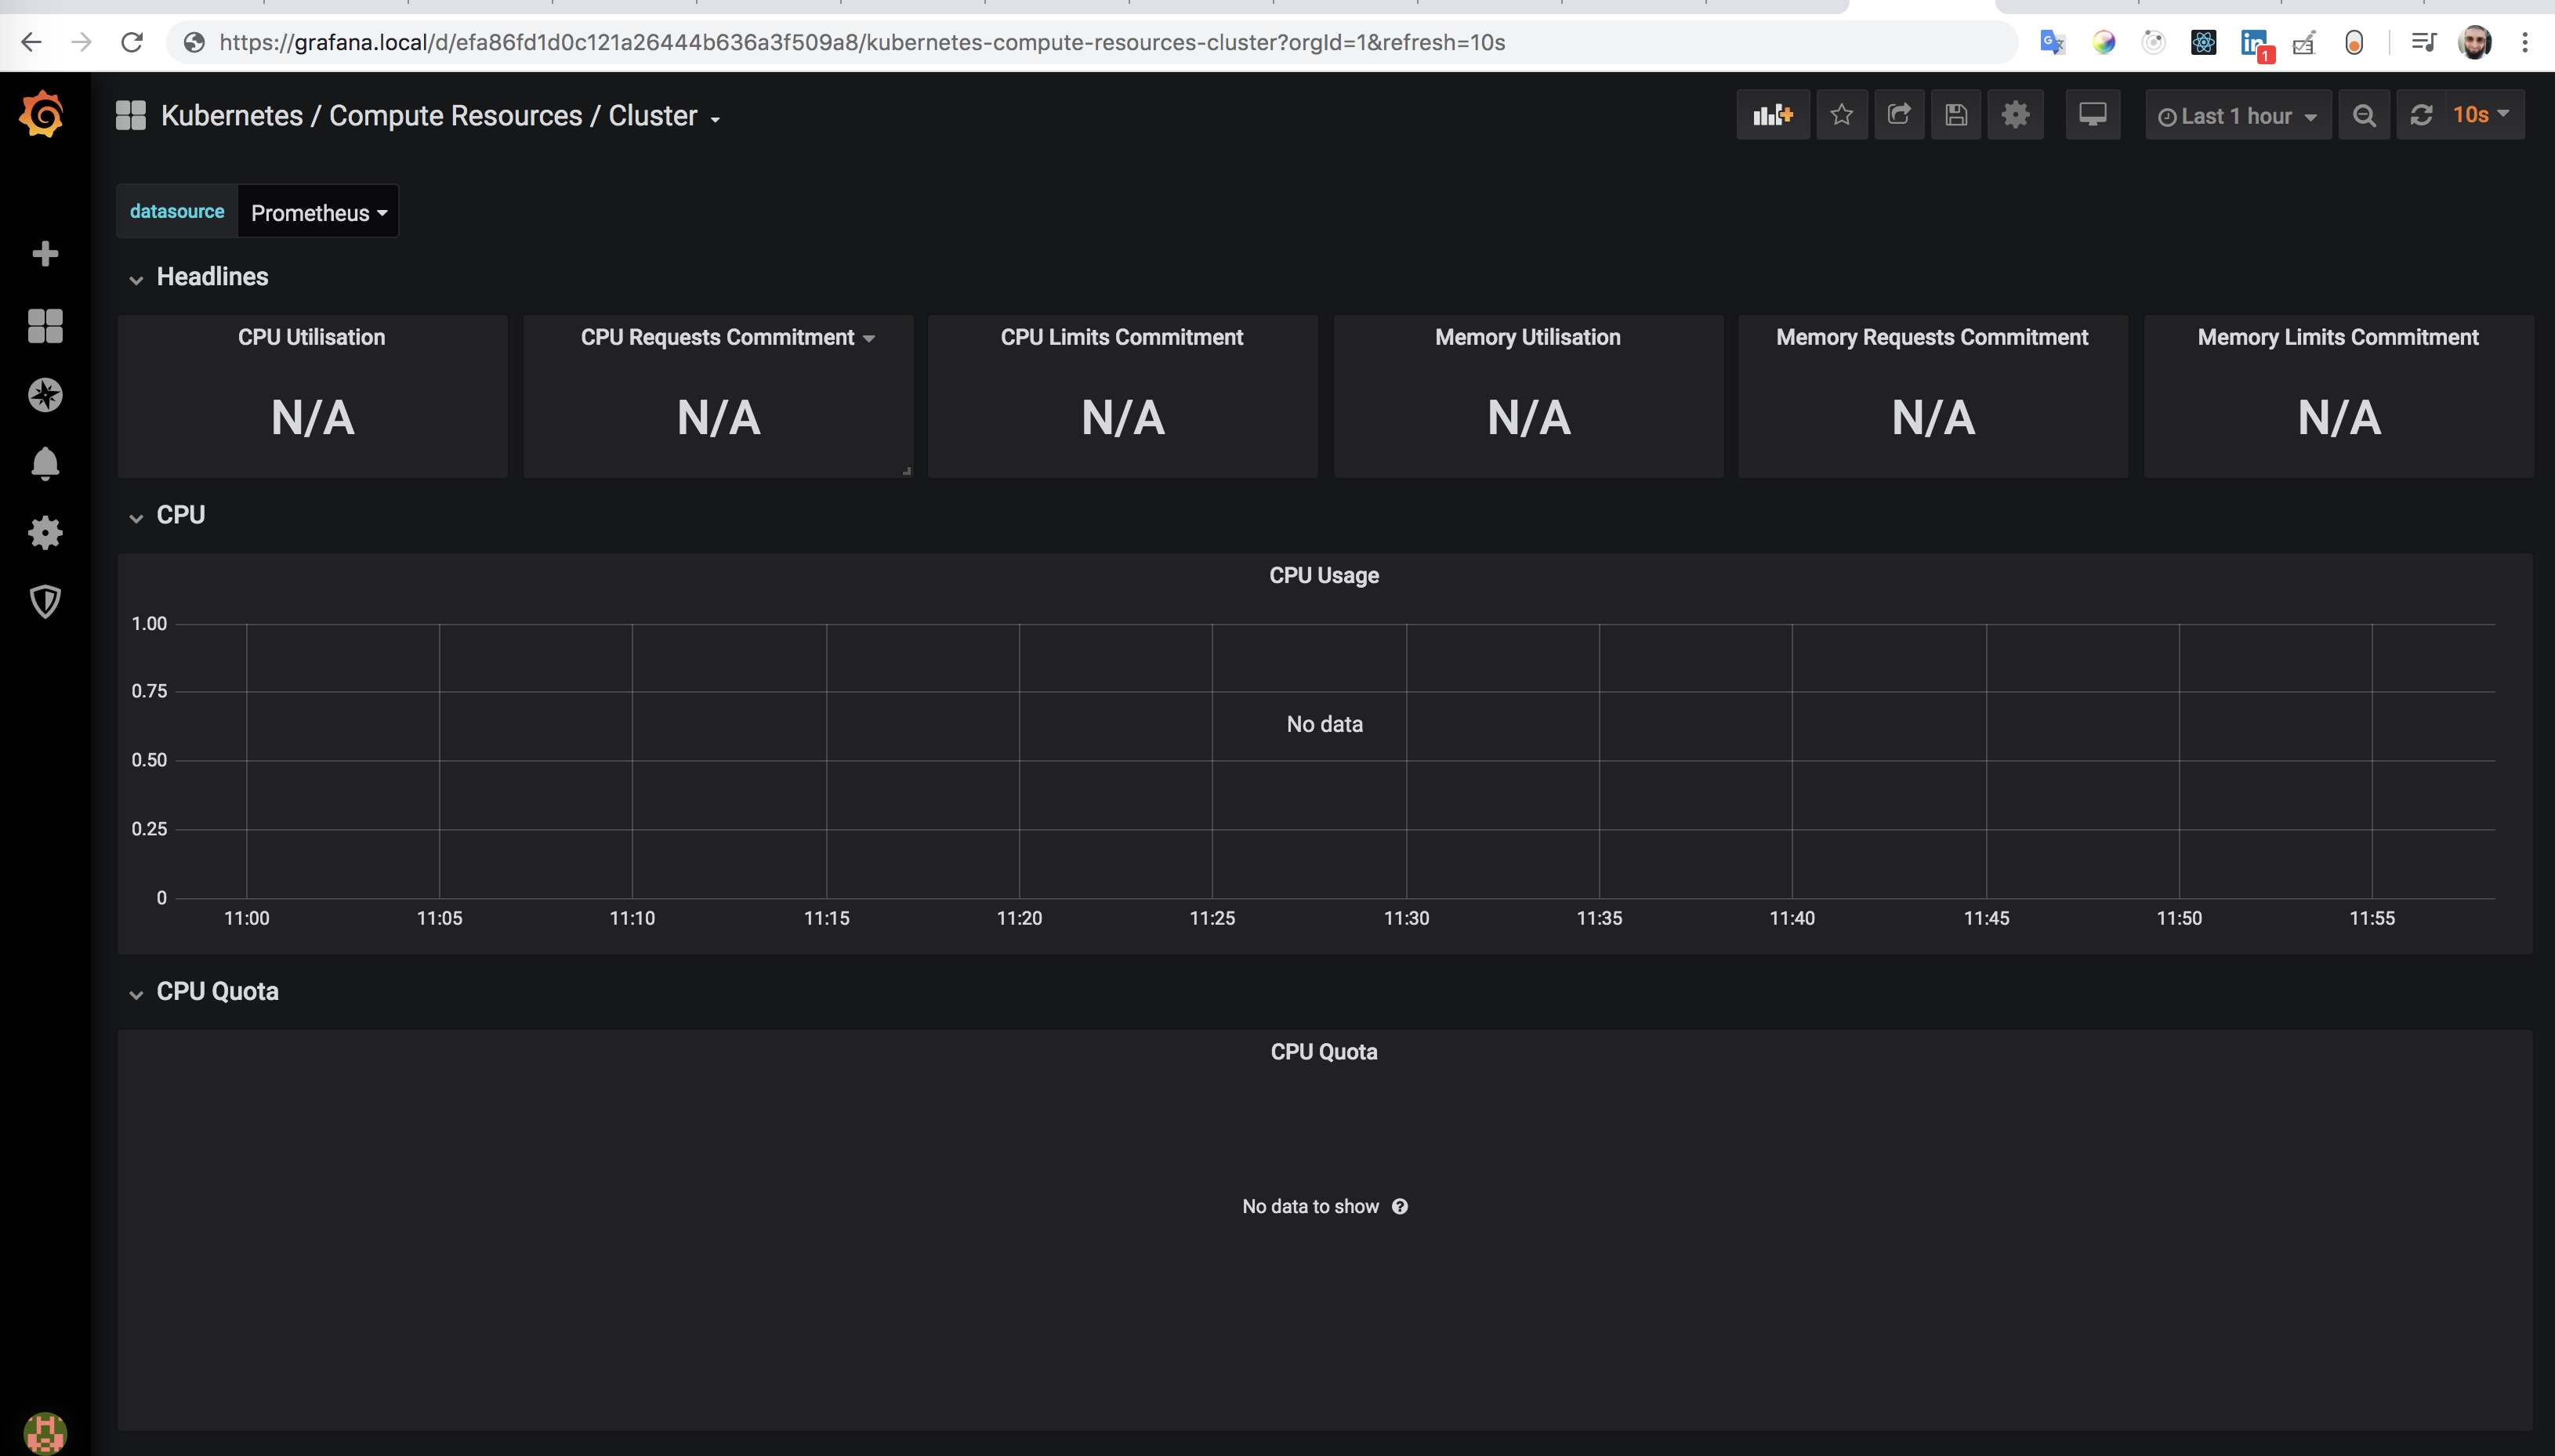The width and height of the screenshot is (2555, 1456).
Task: Open the Prometheus datasource dropdown
Action: 317,211
